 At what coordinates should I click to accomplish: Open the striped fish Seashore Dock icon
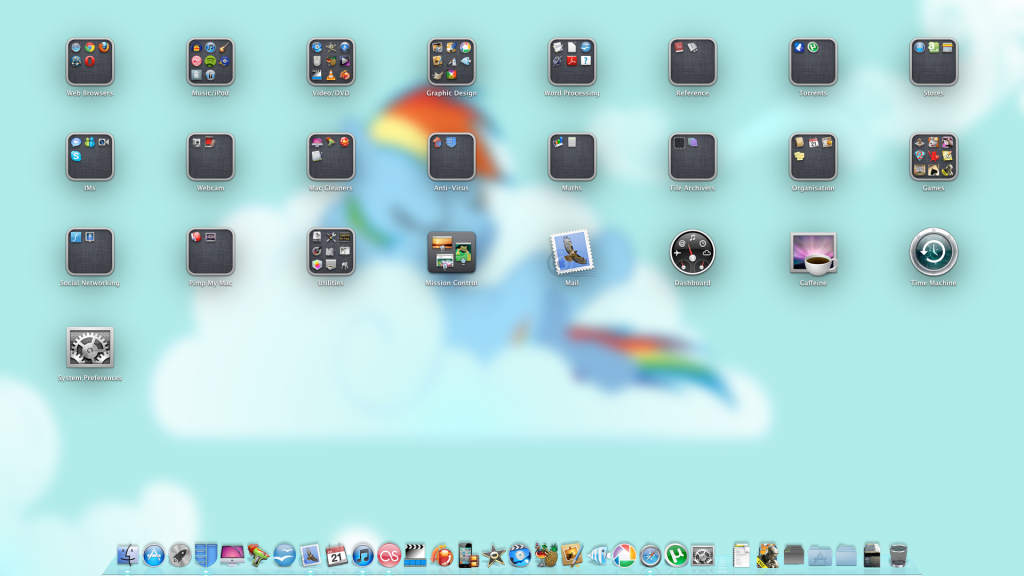[598, 555]
